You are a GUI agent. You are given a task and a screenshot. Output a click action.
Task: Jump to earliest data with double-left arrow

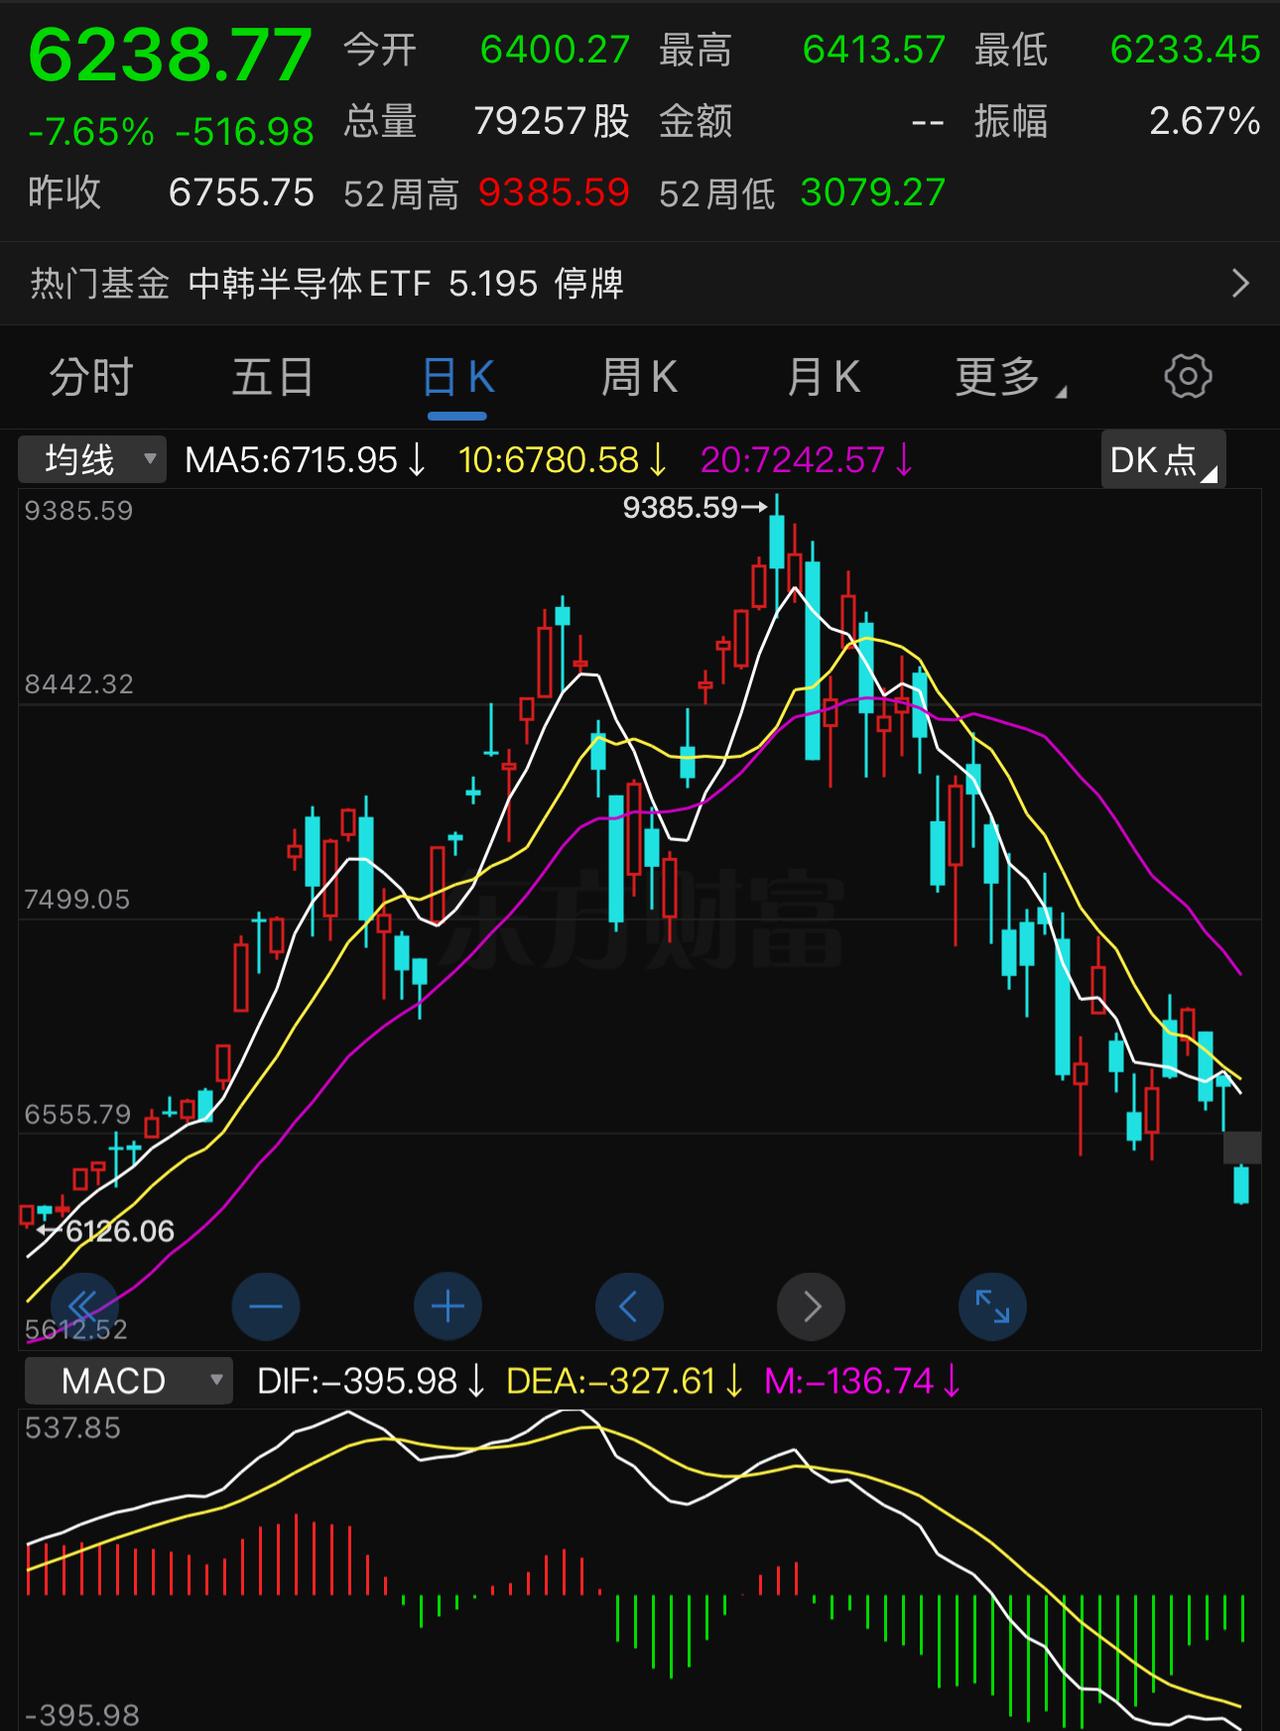[x=84, y=1306]
